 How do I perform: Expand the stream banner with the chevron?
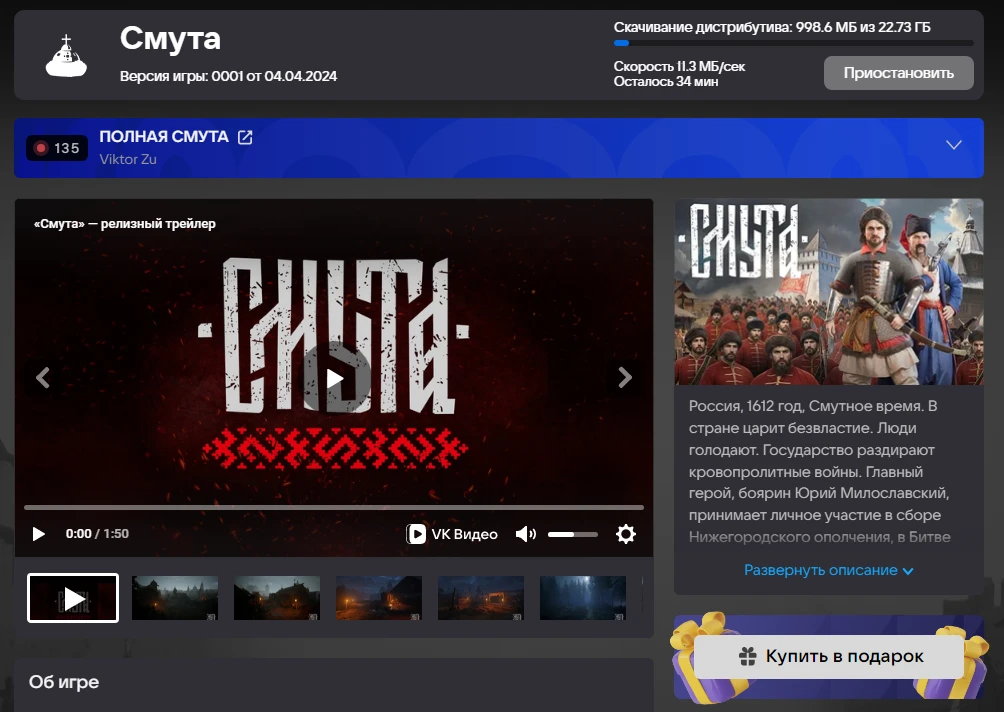click(953, 145)
